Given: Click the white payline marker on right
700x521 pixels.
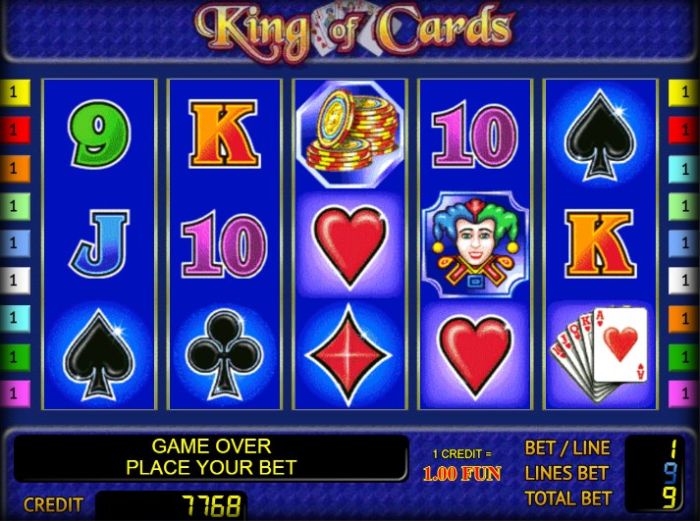Looking at the screenshot, I should coord(683,280).
